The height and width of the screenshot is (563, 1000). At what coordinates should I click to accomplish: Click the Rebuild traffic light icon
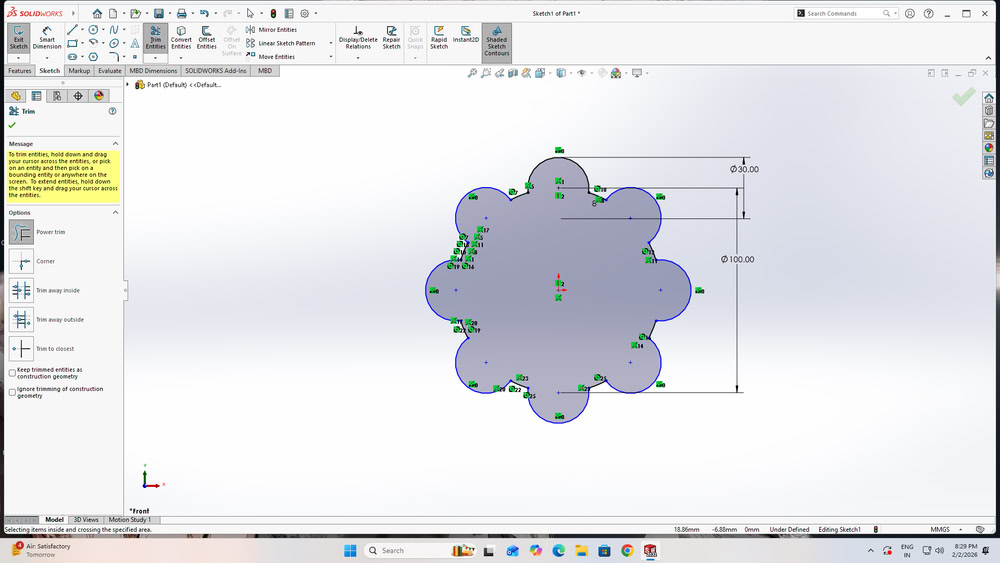pyautogui.click(x=273, y=13)
